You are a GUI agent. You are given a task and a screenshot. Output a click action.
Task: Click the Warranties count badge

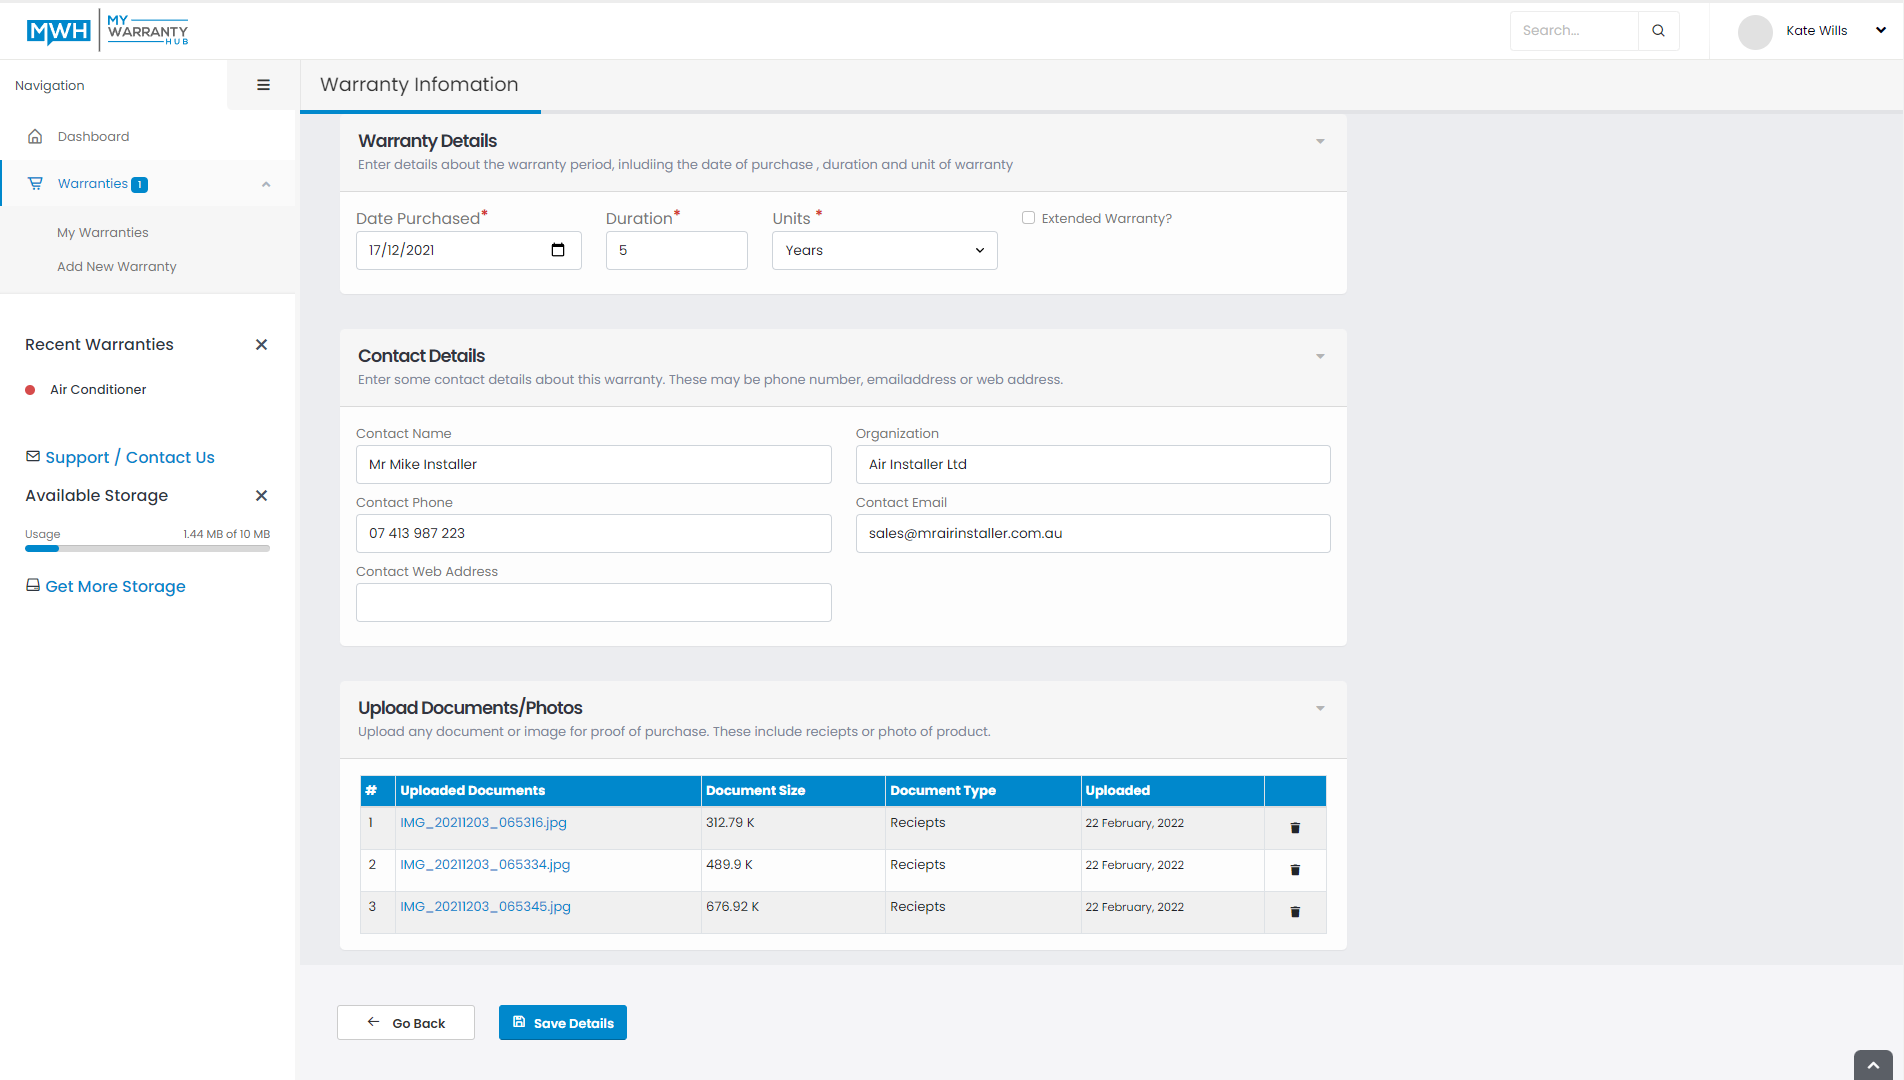(x=140, y=184)
